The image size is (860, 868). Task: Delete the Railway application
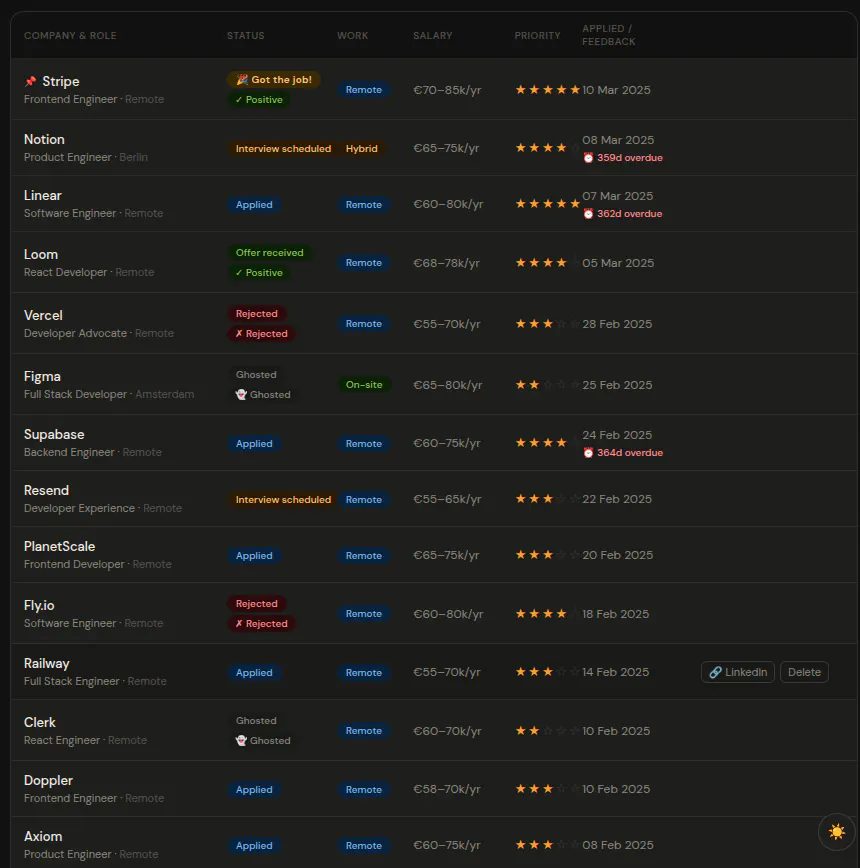[804, 672]
